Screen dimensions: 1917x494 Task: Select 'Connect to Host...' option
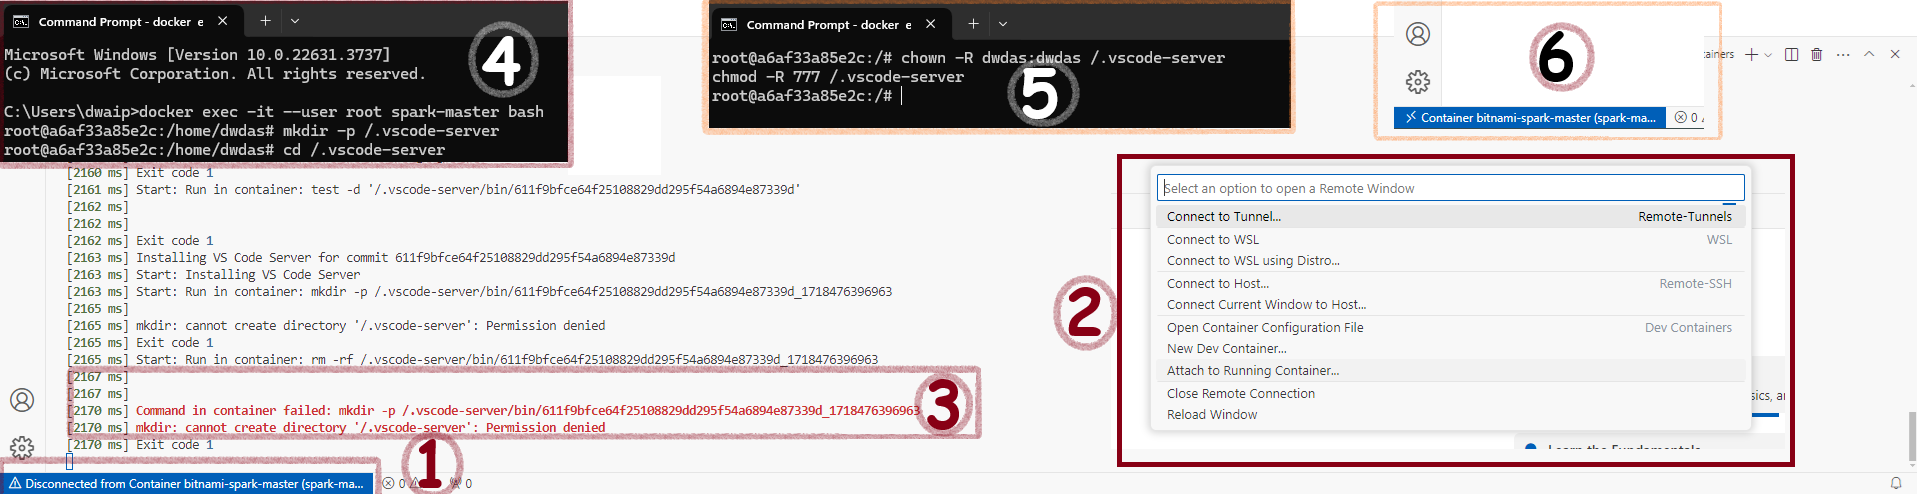pyautogui.click(x=1449, y=283)
